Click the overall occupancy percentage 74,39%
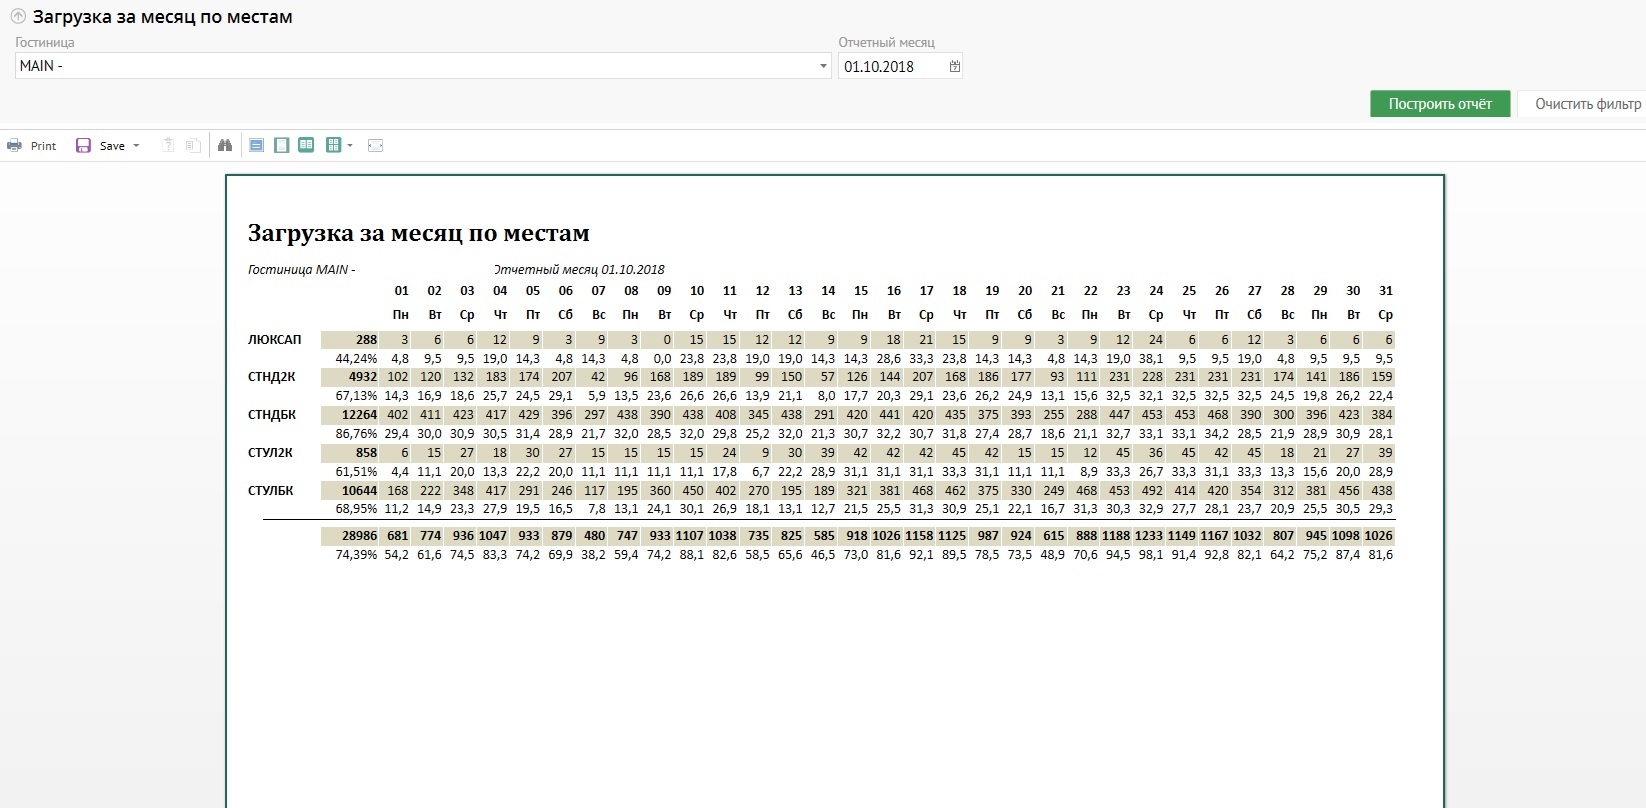1646x808 pixels. pos(356,555)
